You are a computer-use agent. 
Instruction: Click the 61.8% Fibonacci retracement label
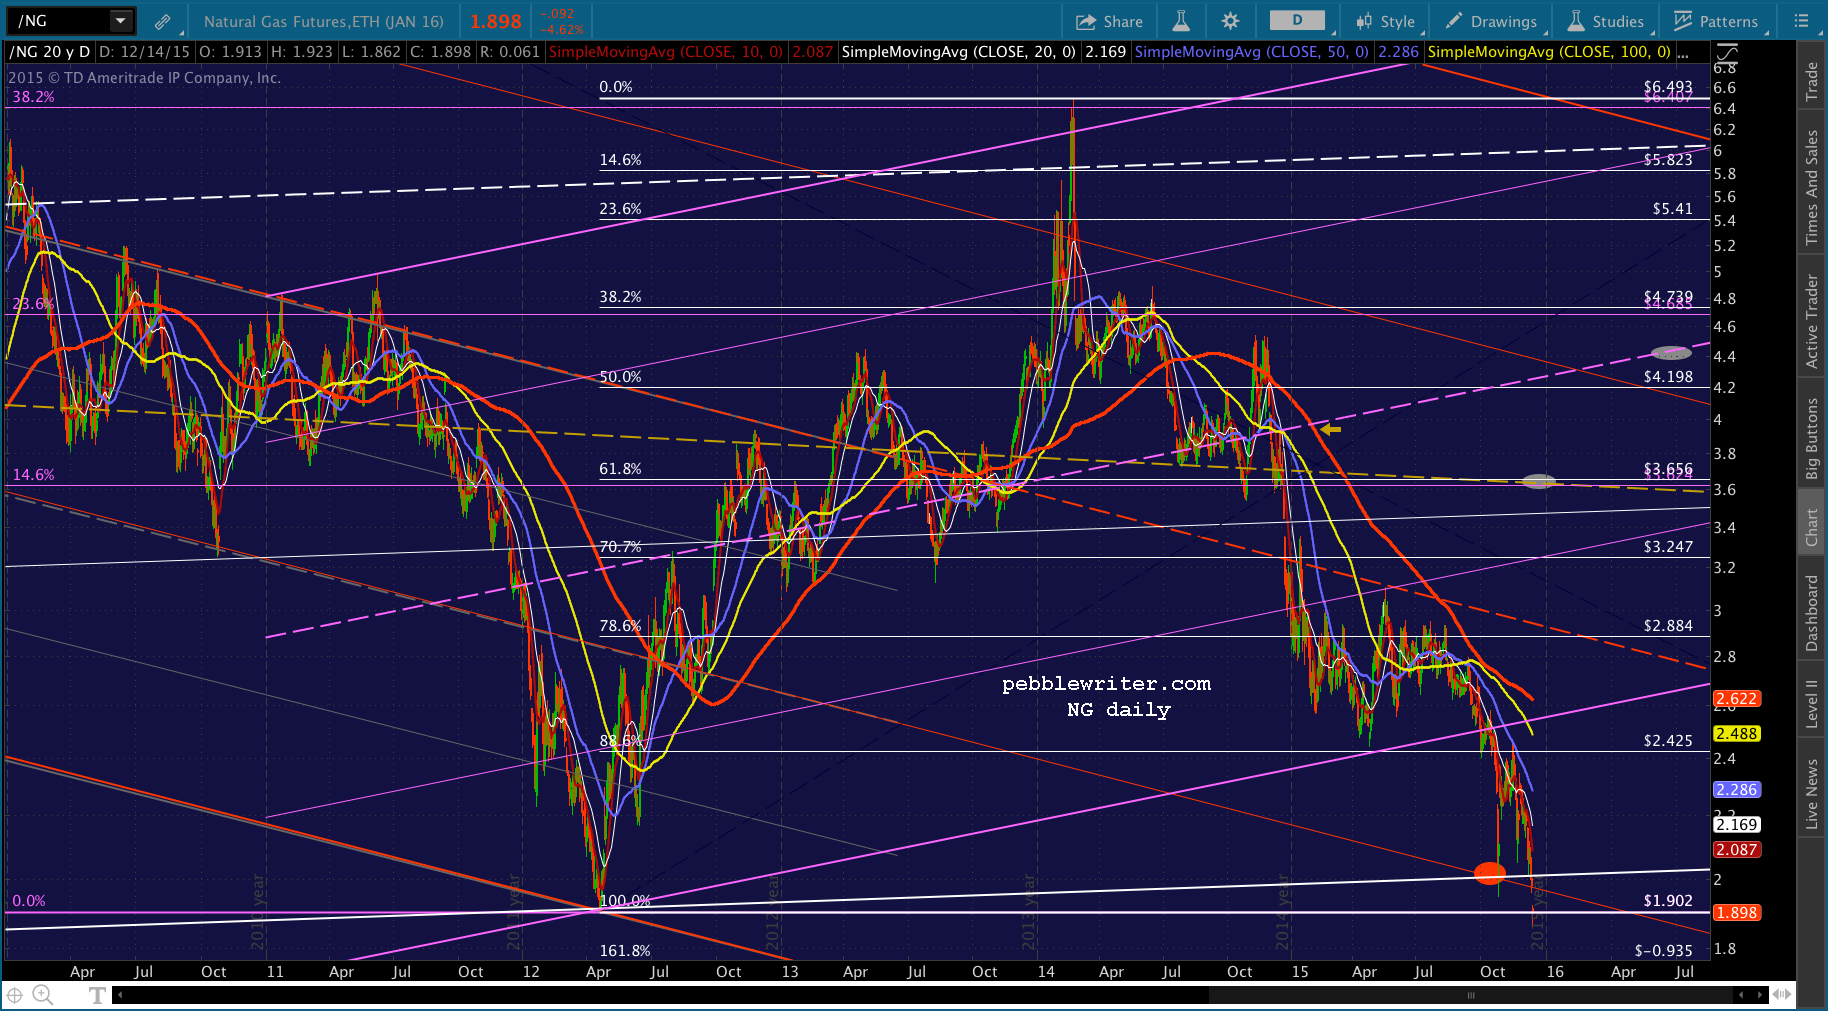point(620,469)
